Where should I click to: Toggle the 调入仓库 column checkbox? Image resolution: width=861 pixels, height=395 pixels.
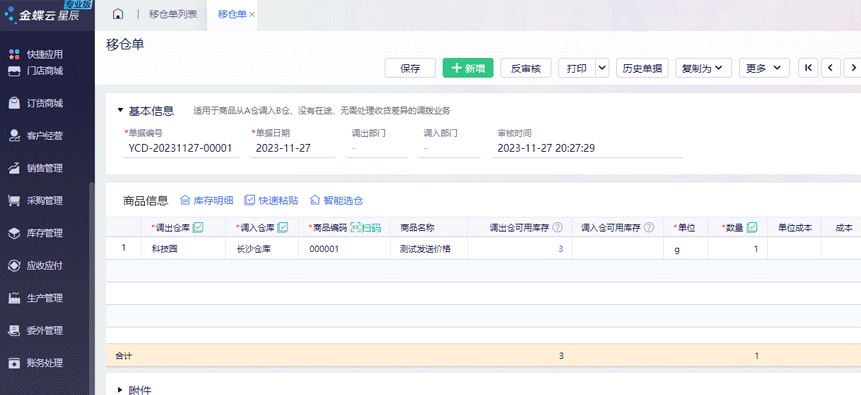[x=283, y=227]
